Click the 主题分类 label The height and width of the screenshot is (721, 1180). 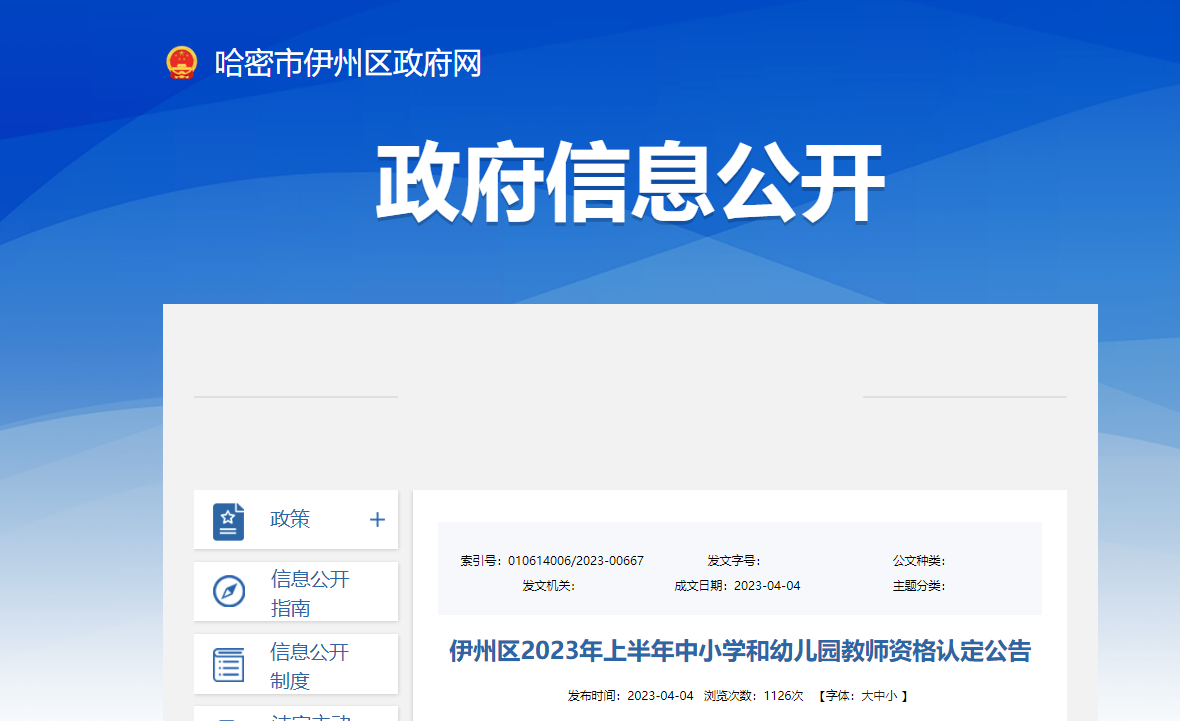(918, 586)
